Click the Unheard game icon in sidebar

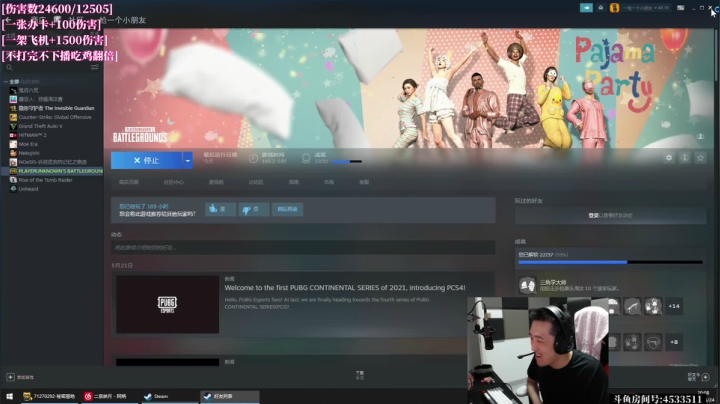(13, 189)
